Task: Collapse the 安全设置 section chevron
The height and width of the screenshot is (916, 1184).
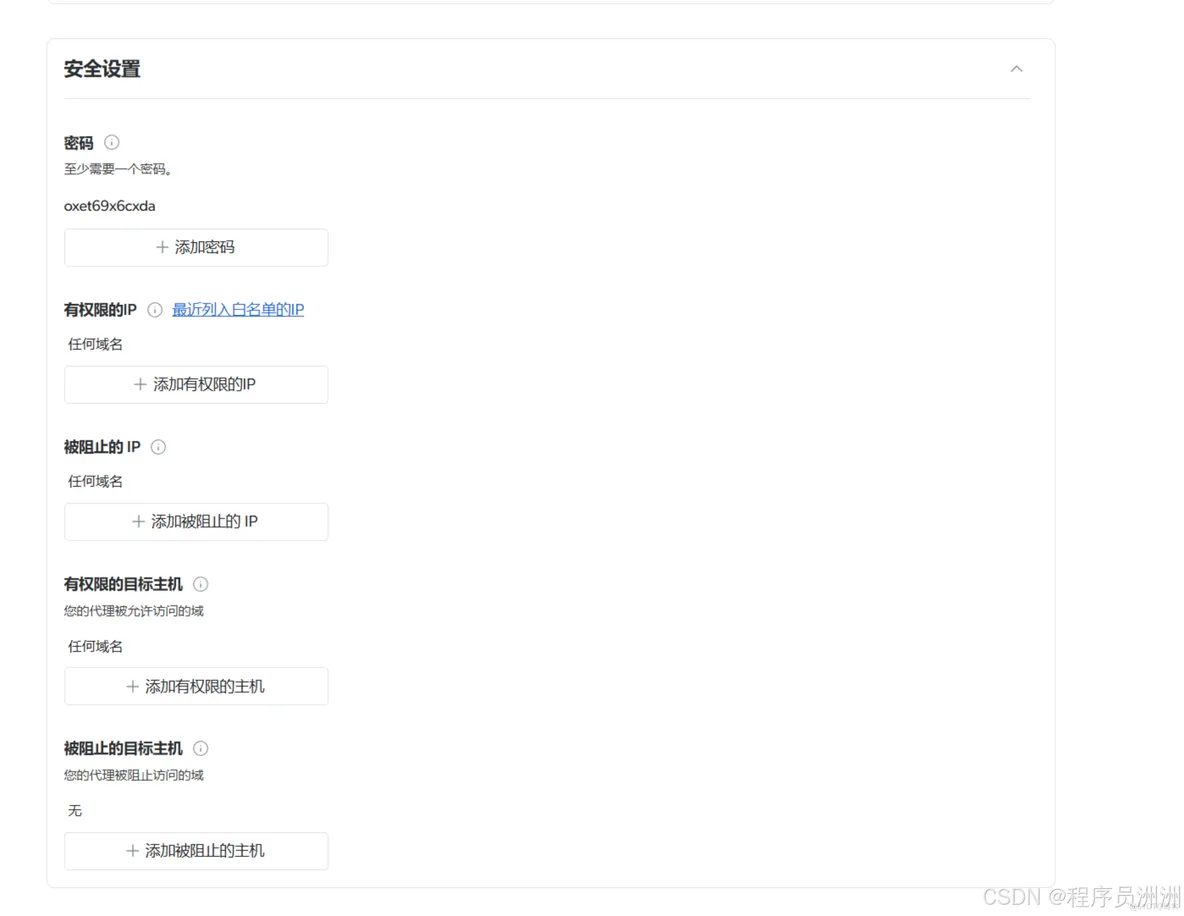Action: (x=1016, y=69)
